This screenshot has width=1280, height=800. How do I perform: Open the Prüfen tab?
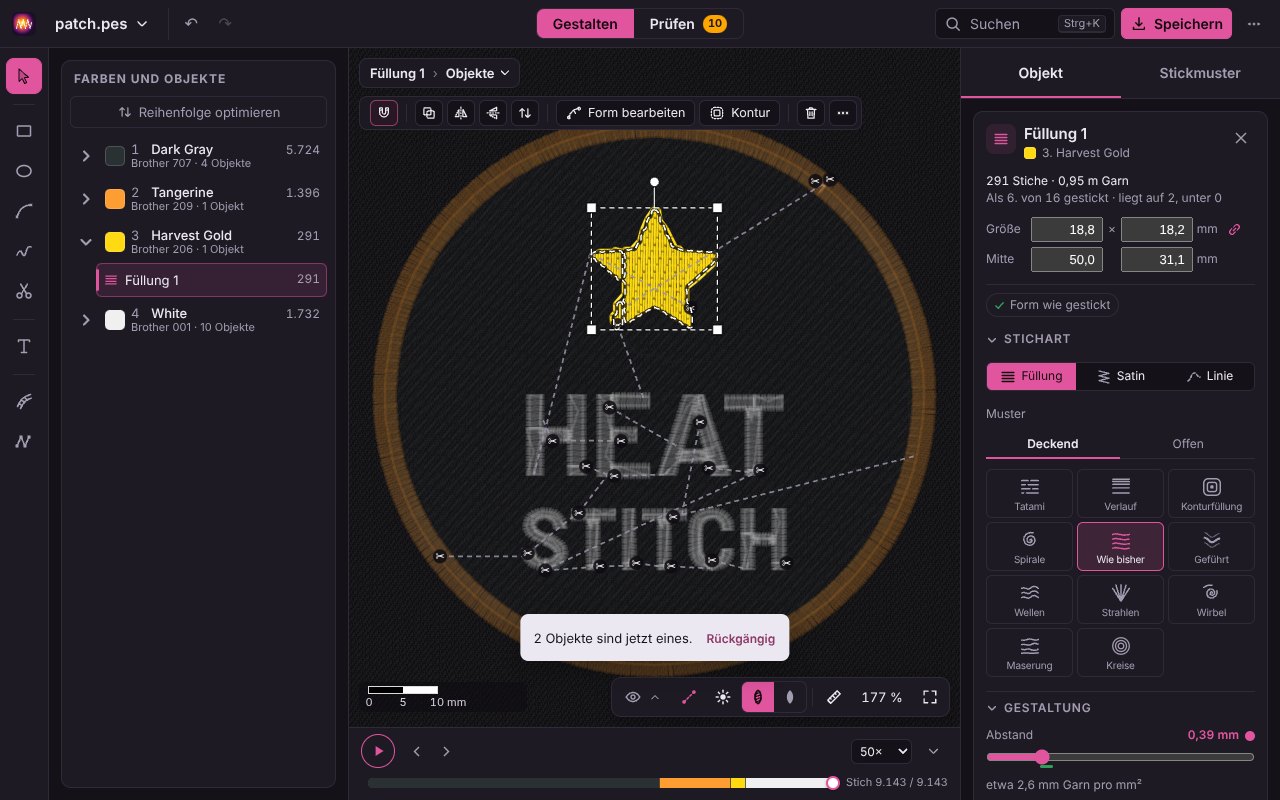pyautogui.click(x=688, y=23)
